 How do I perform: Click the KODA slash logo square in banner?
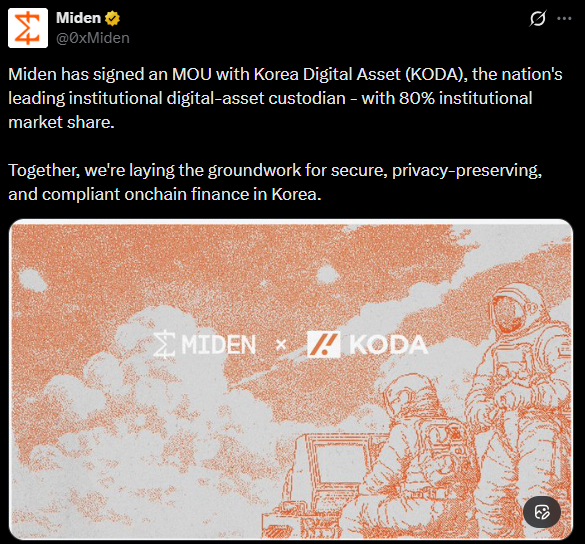click(323, 344)
